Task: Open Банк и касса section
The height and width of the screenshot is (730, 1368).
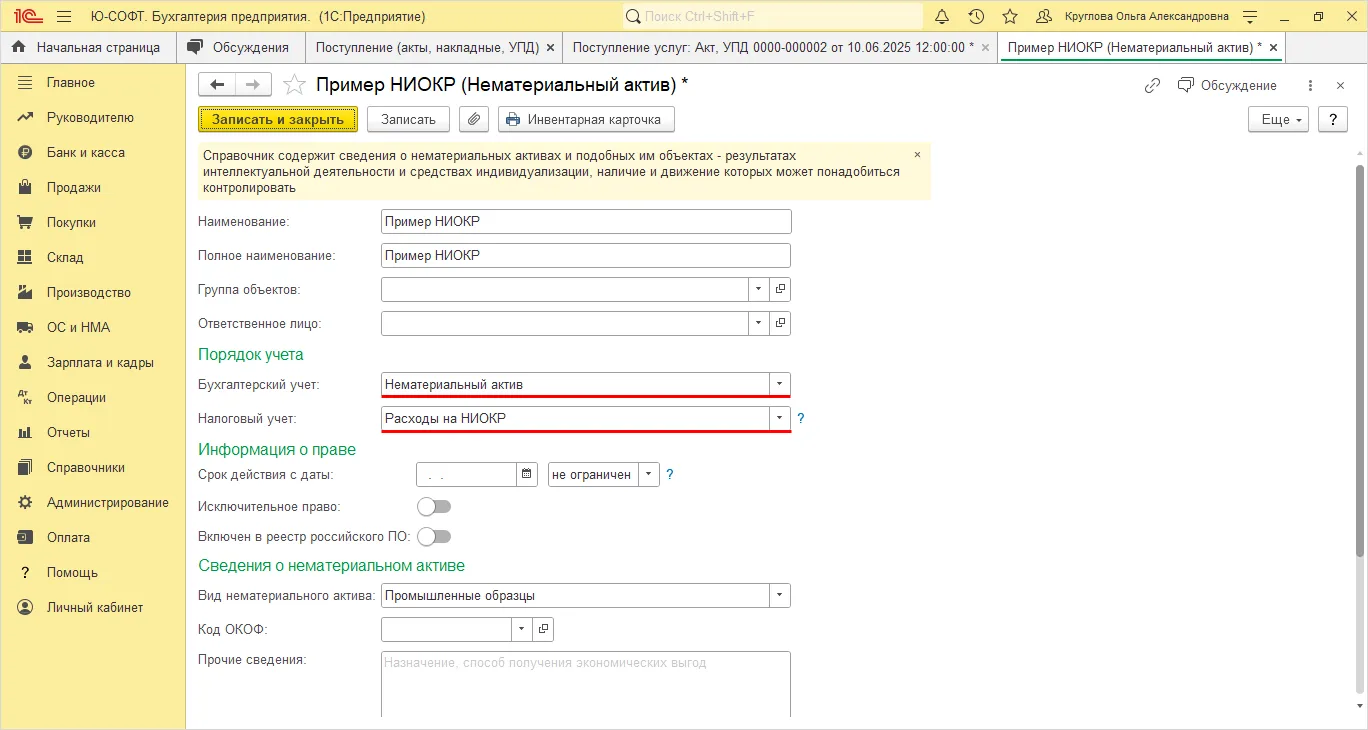Action: (x=86, y=152)
